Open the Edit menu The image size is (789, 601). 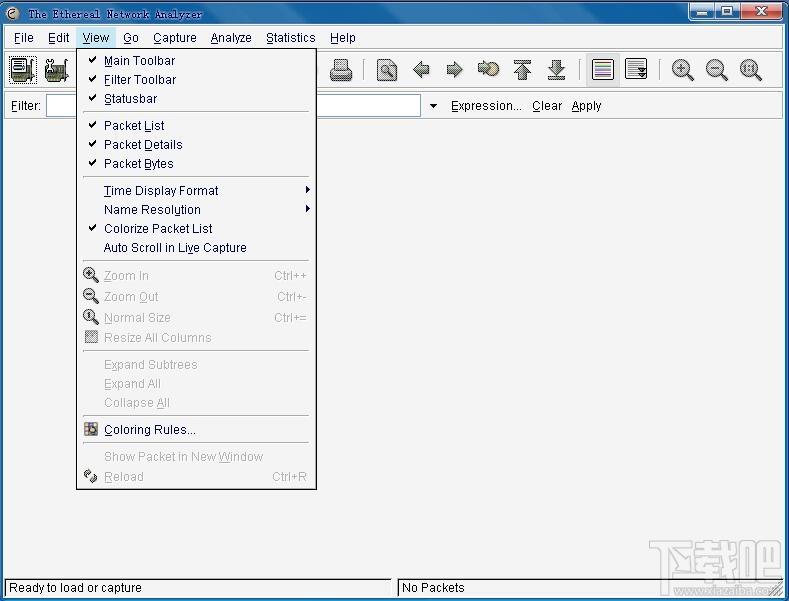pyautogui.click(x=58, y=38)
